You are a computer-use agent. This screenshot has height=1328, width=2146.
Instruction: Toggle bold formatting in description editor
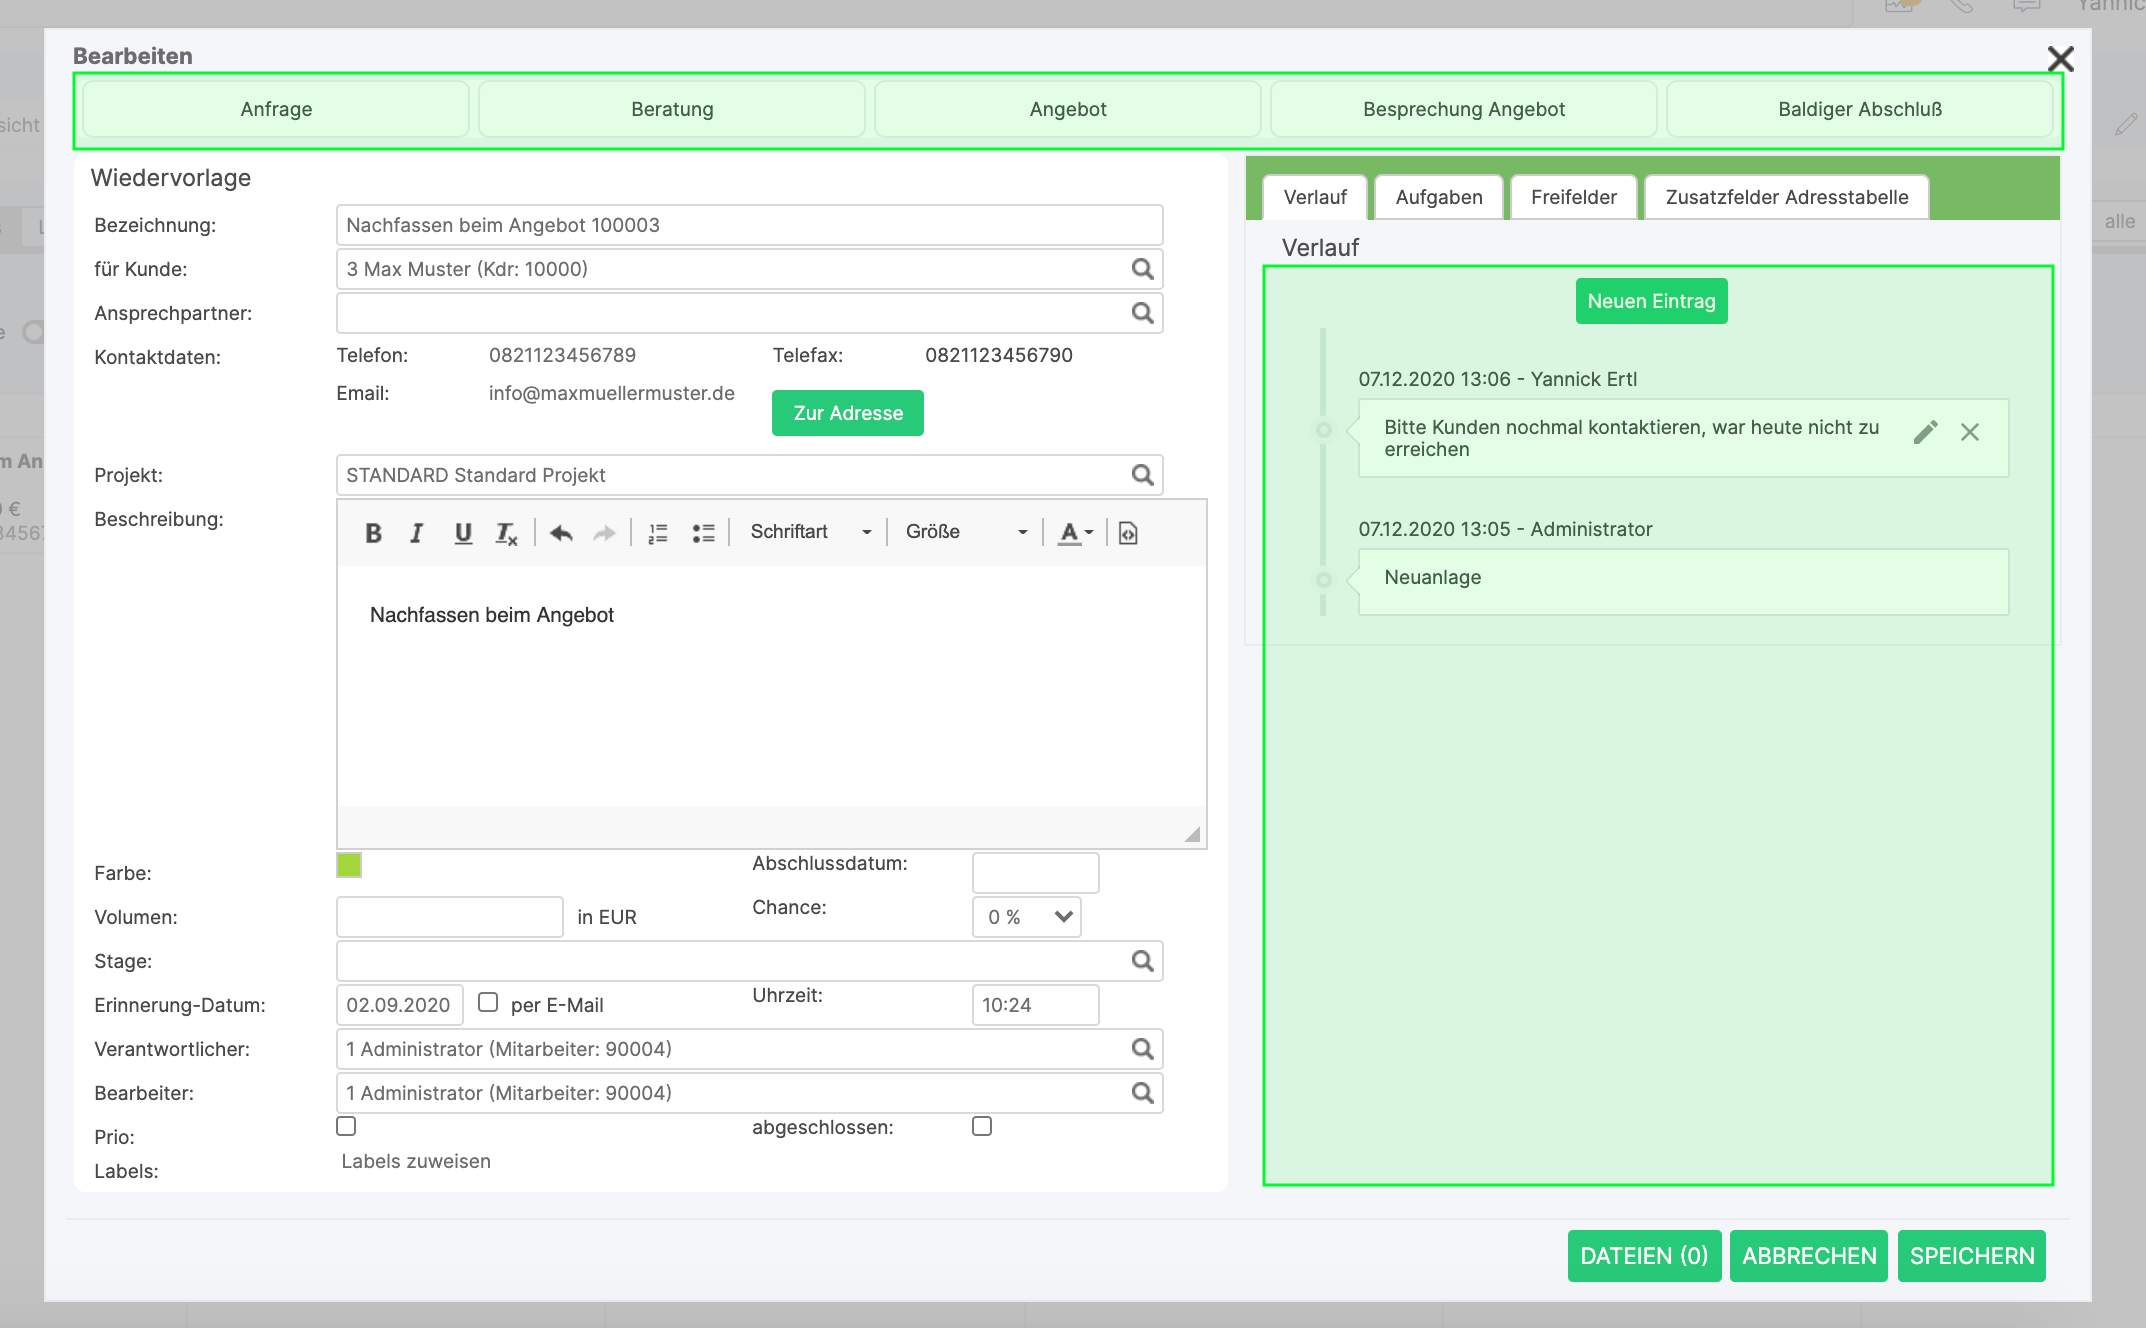[x=373, y=533]
